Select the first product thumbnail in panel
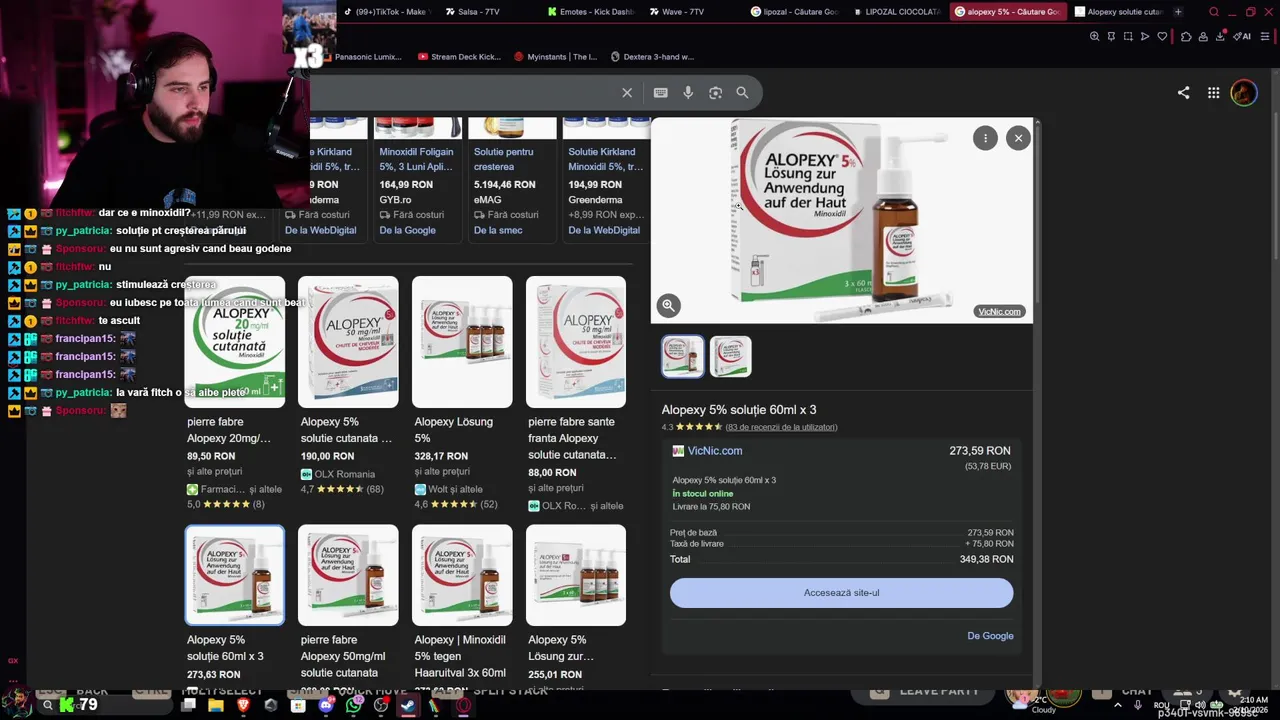The height and width of the screenshot is (720, 1280). [683, 356]
